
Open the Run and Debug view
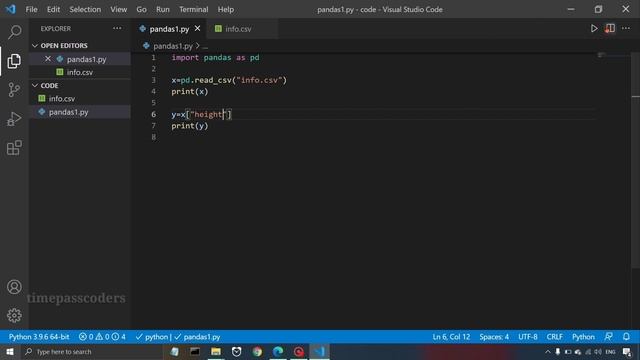coord(14,119)
